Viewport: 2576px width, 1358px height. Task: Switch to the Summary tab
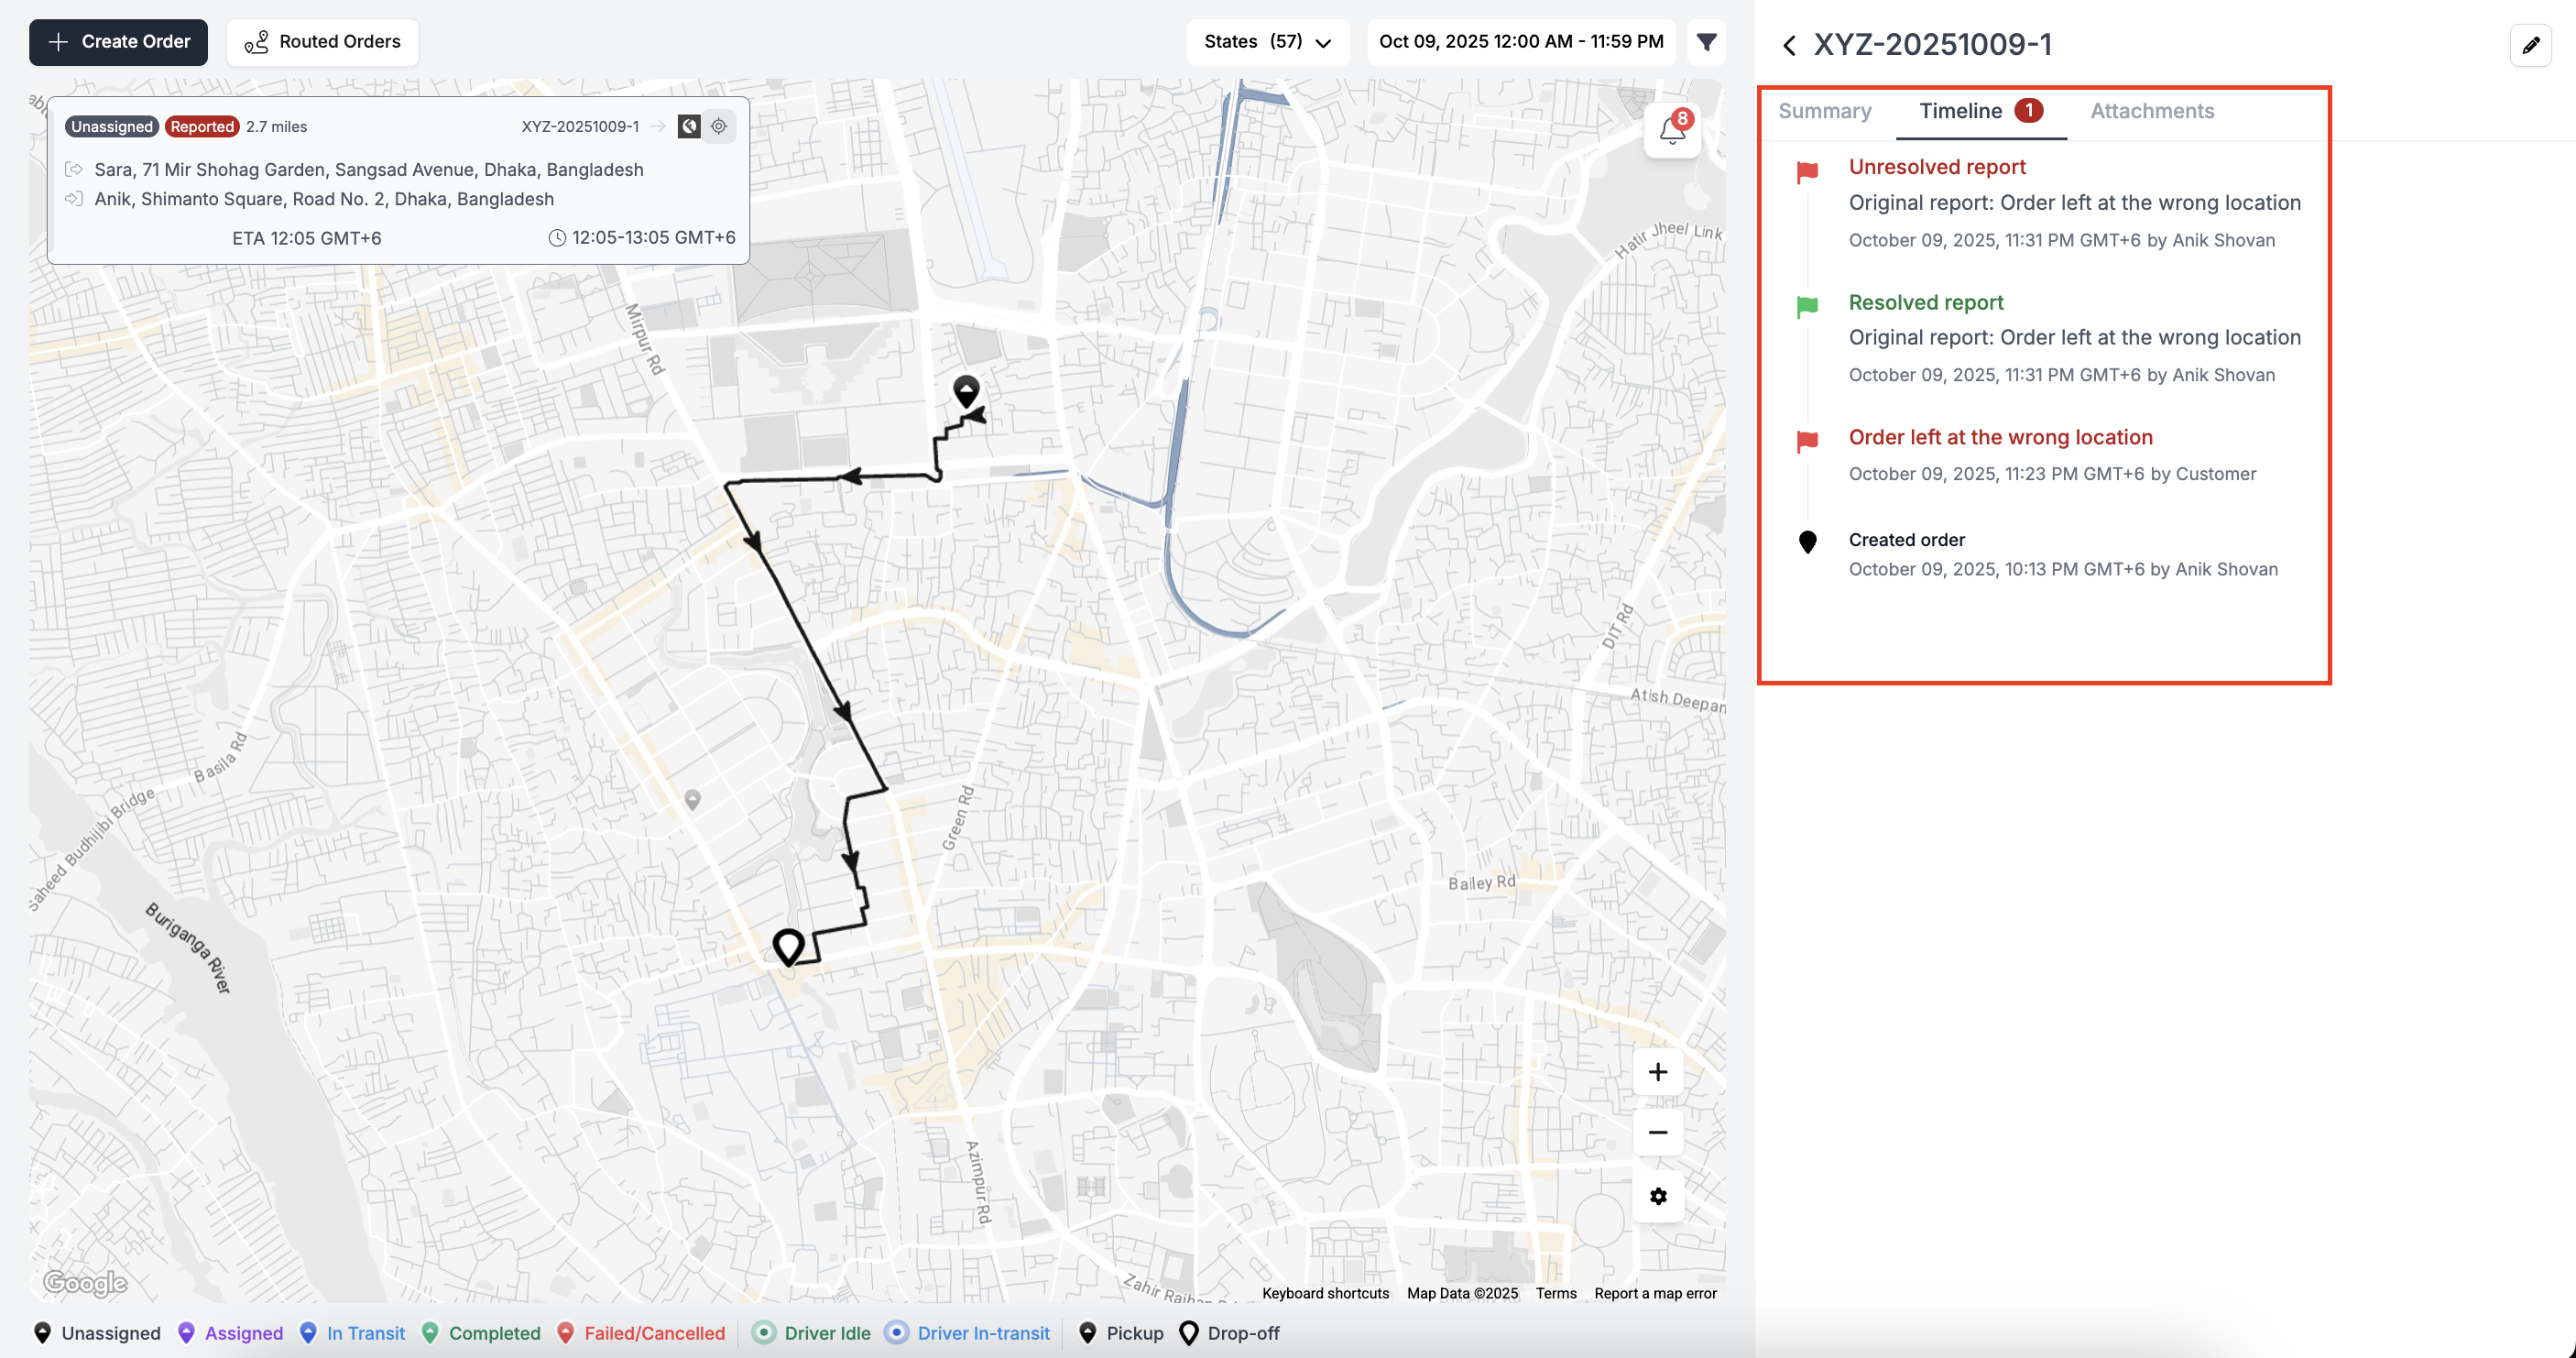1824,111
